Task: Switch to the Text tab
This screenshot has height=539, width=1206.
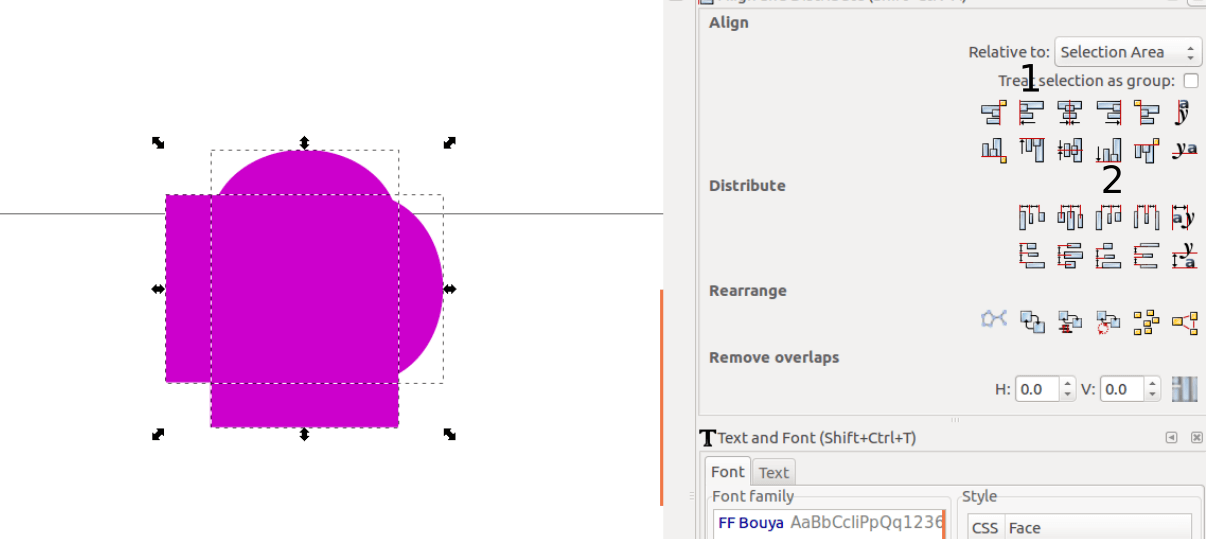Action: tap(773, 473)
